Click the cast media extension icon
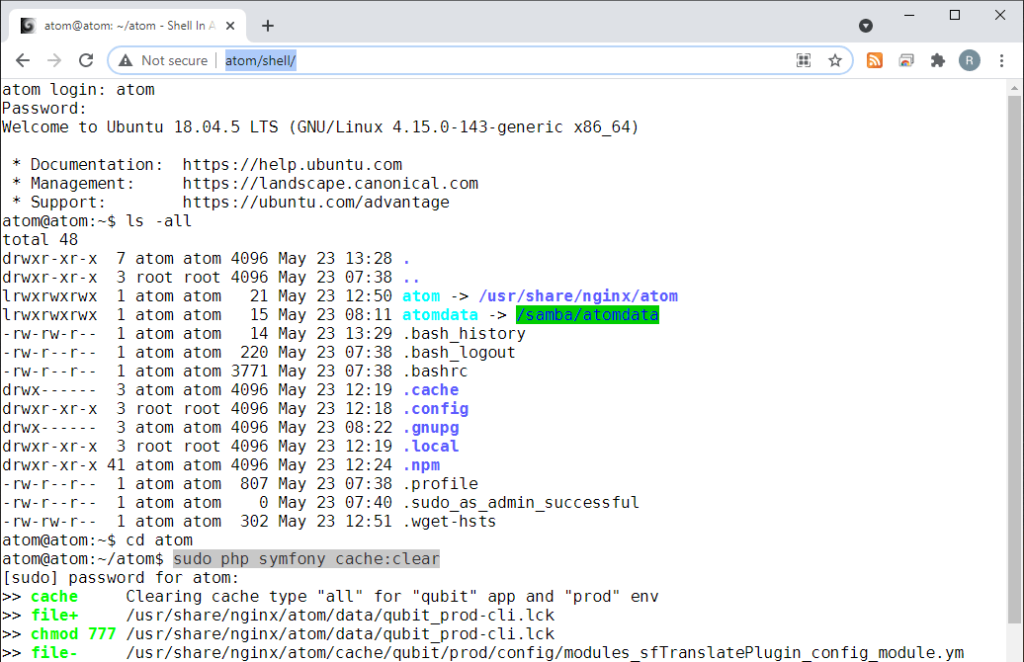The height and width of the screenshot is (662, 1024). (x=906, y=61)
